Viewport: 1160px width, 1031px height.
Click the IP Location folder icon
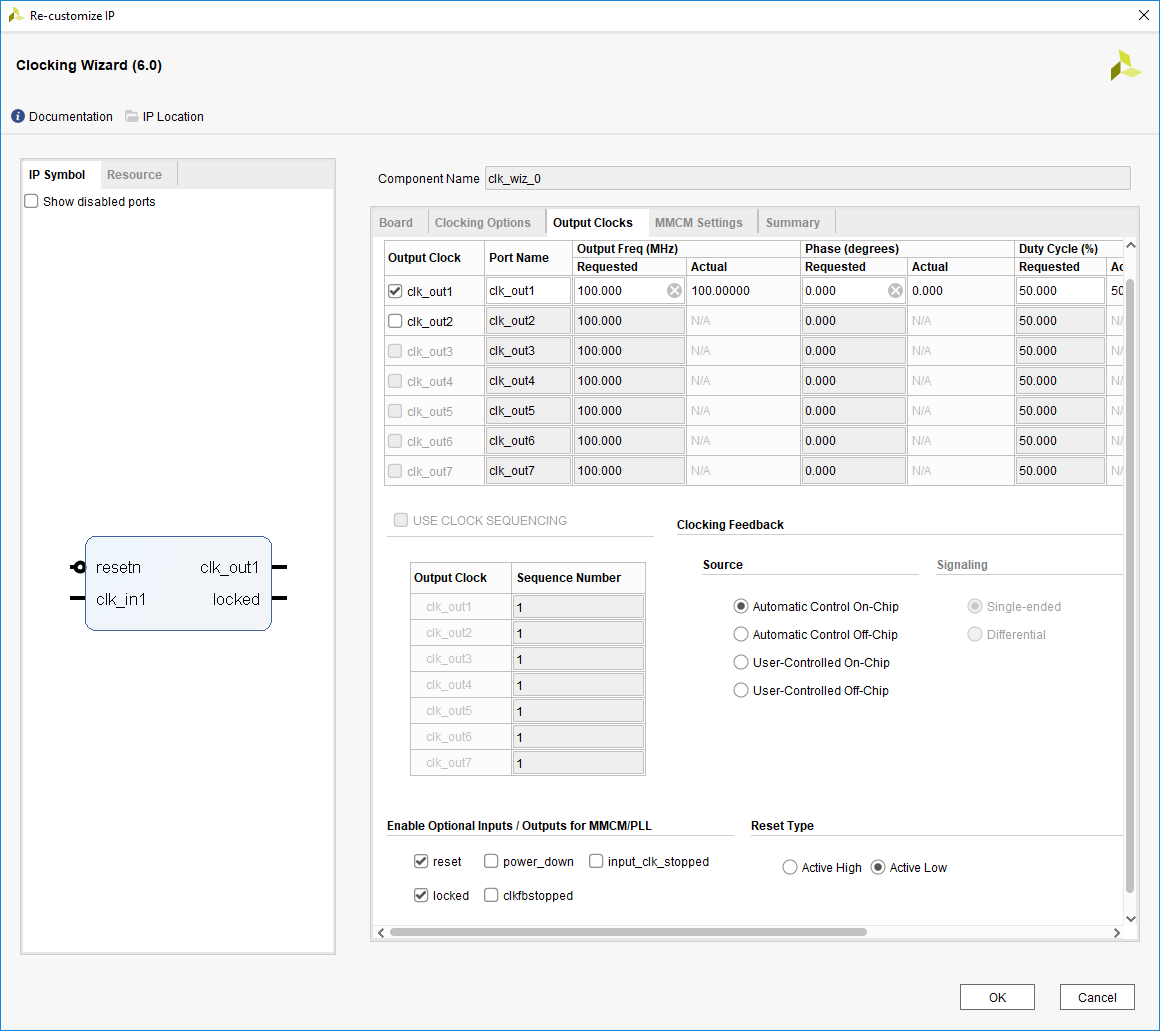(x=132, y=116)
